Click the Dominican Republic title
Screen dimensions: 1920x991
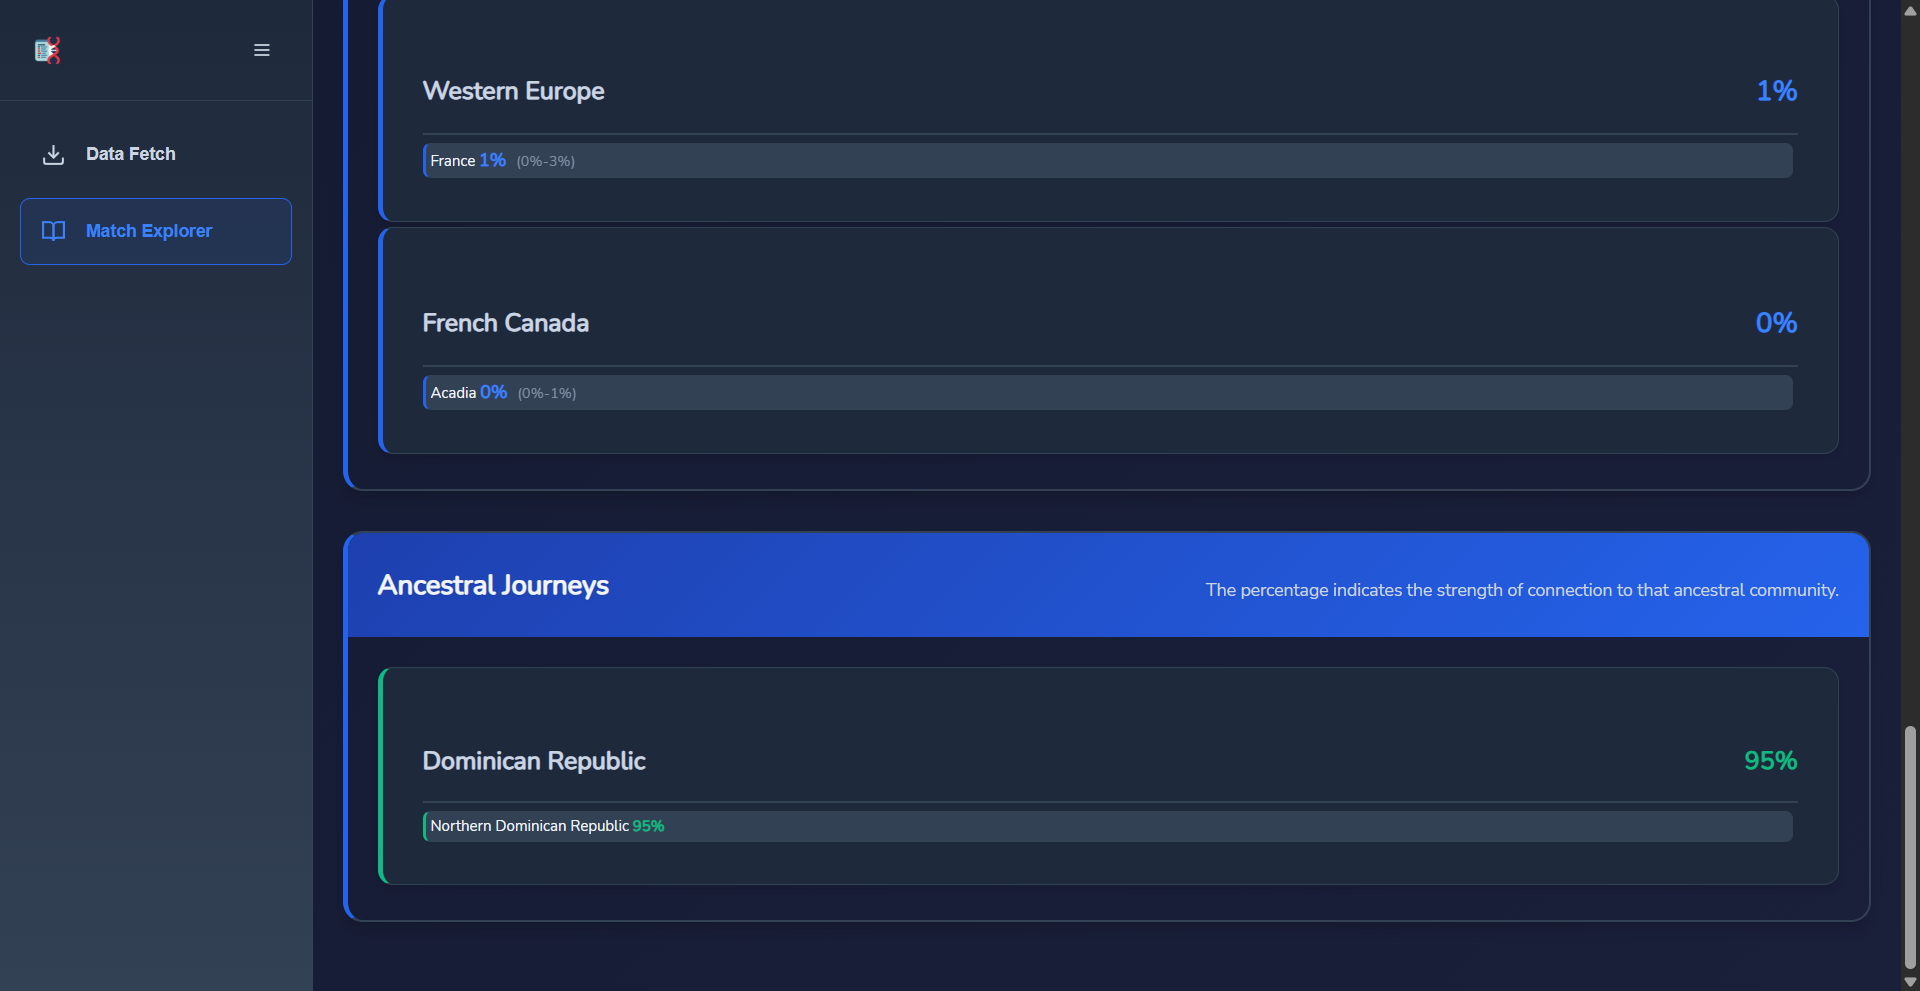pos(534,761)
